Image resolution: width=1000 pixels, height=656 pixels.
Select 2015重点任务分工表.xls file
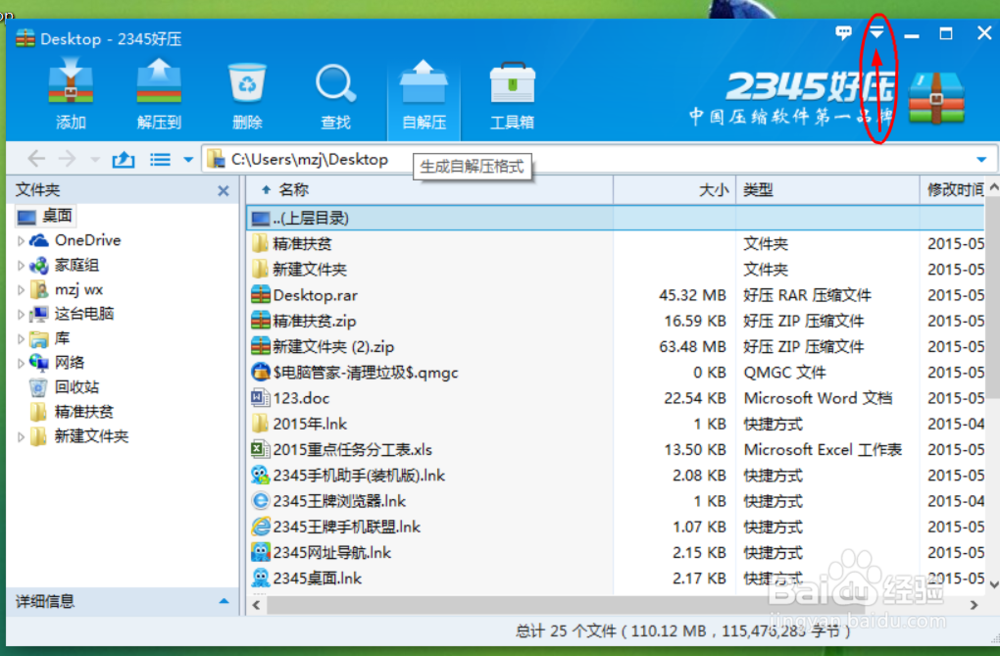click(615, 449)
